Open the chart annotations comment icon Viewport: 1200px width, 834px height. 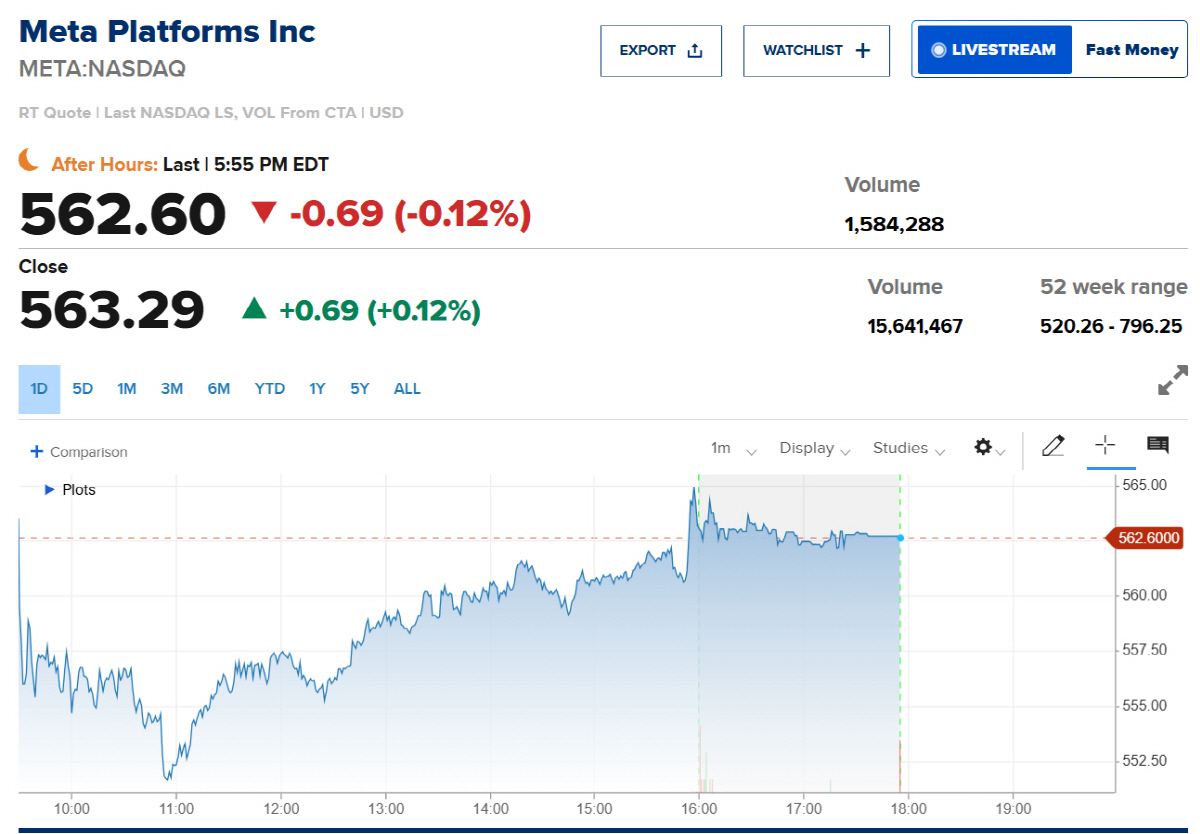click(x=1158, y=446)
